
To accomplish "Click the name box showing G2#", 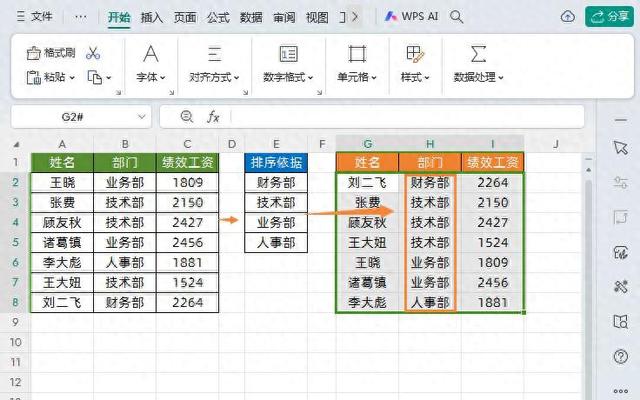I will 73,117.
